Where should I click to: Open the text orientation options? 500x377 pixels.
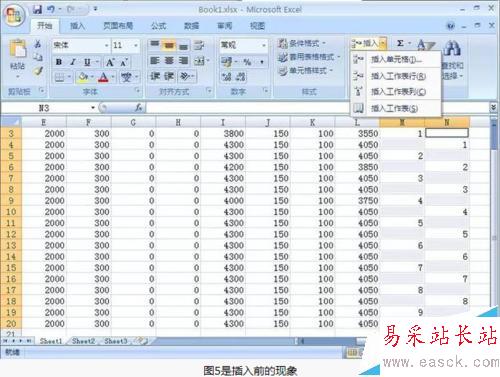pyautogui.click(x=185, y=76)
